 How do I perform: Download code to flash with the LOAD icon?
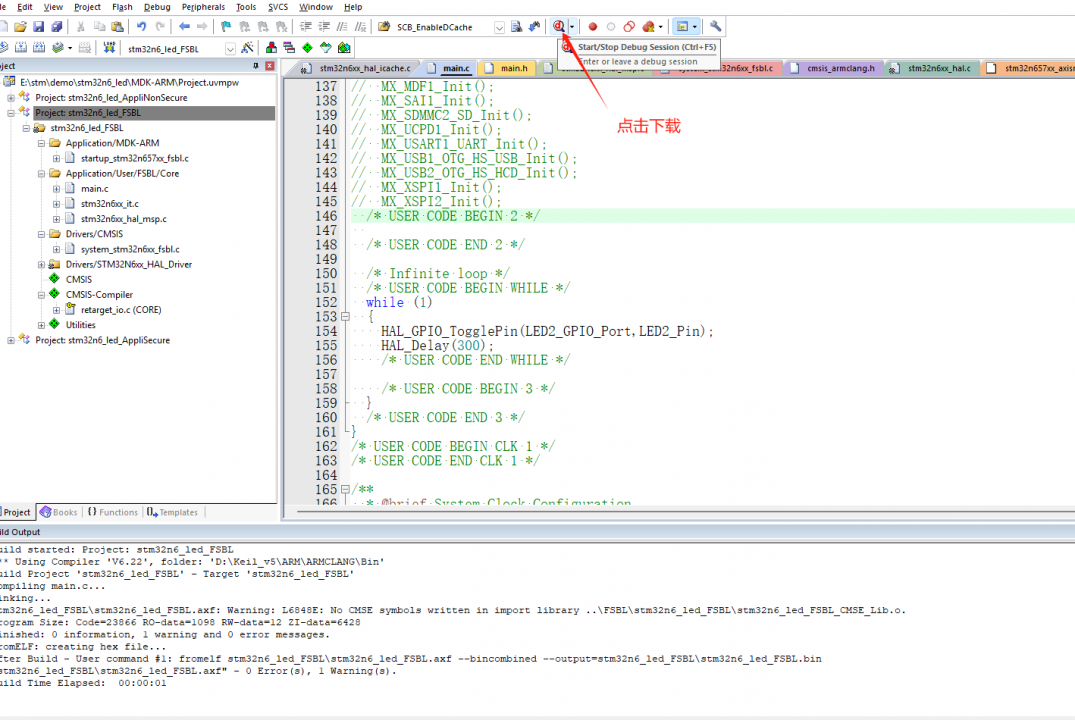(109, 46)
